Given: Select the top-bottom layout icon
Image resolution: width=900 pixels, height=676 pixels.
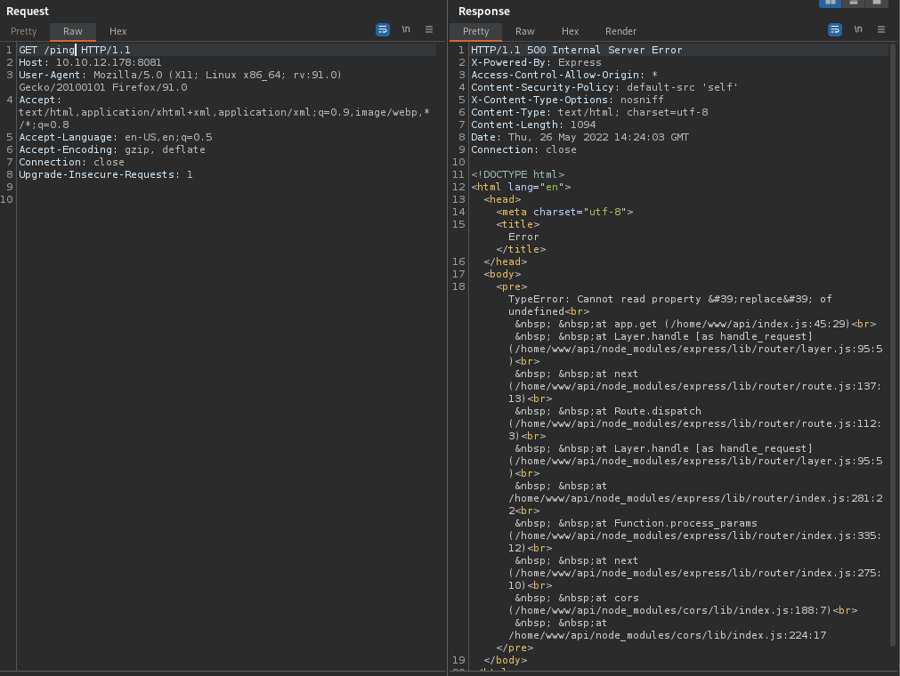Looking at the screenshot, I should click(853, 3).
